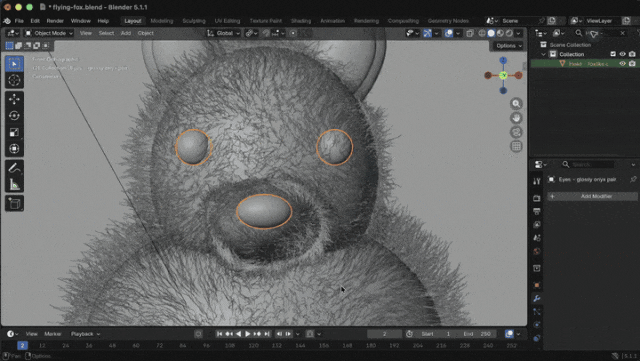Click the Z axis on navigation gizmo

click(x=503, y=60)
